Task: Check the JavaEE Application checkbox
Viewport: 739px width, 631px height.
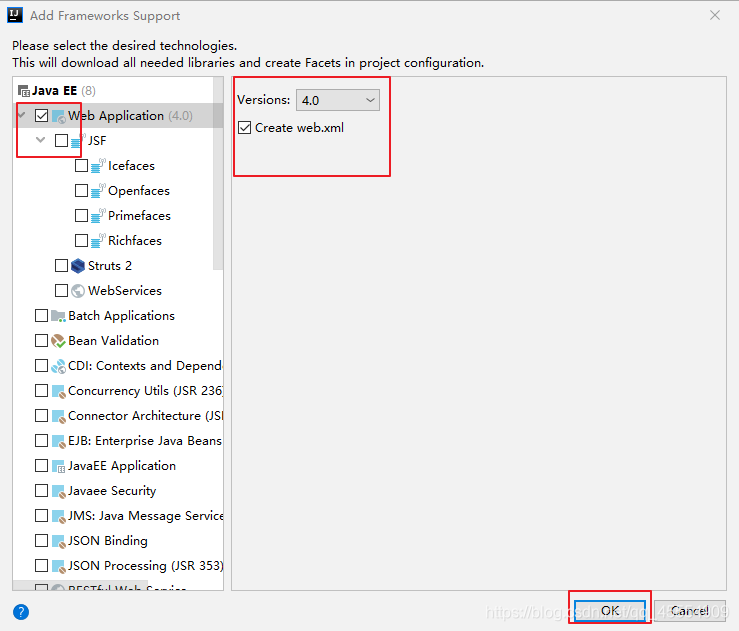Action: 41,465
